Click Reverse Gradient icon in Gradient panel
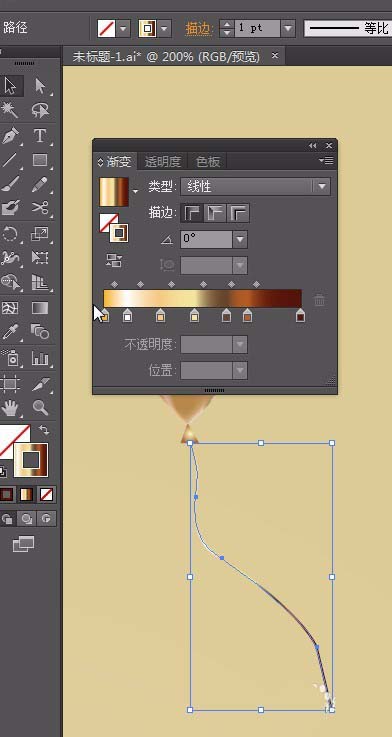 [114, 261]
